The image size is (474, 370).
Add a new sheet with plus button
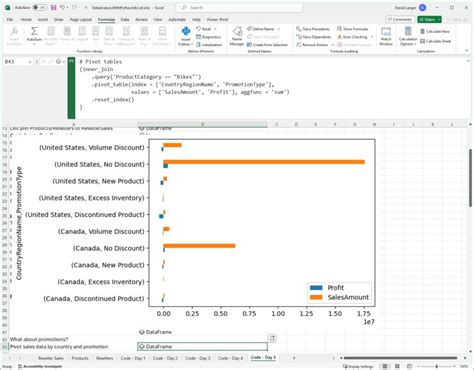[x=294, y=358]
